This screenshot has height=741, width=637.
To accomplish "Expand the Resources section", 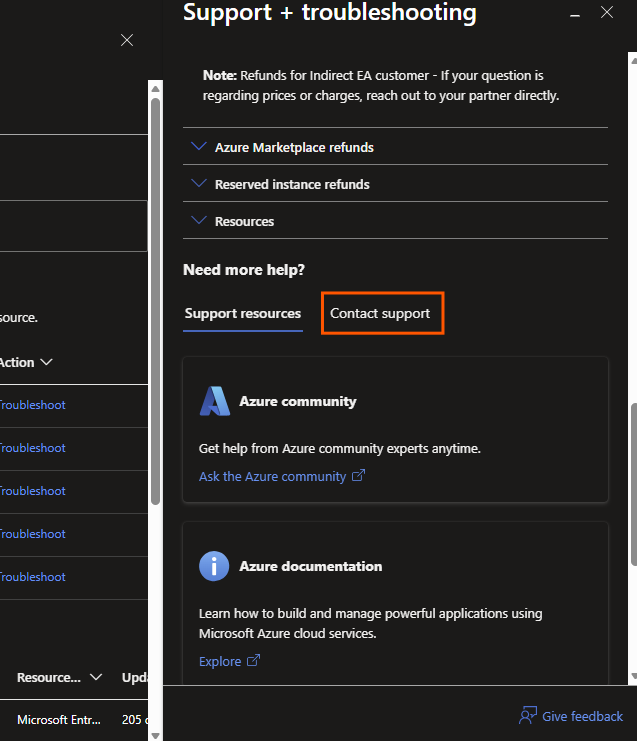I will 395,221.
